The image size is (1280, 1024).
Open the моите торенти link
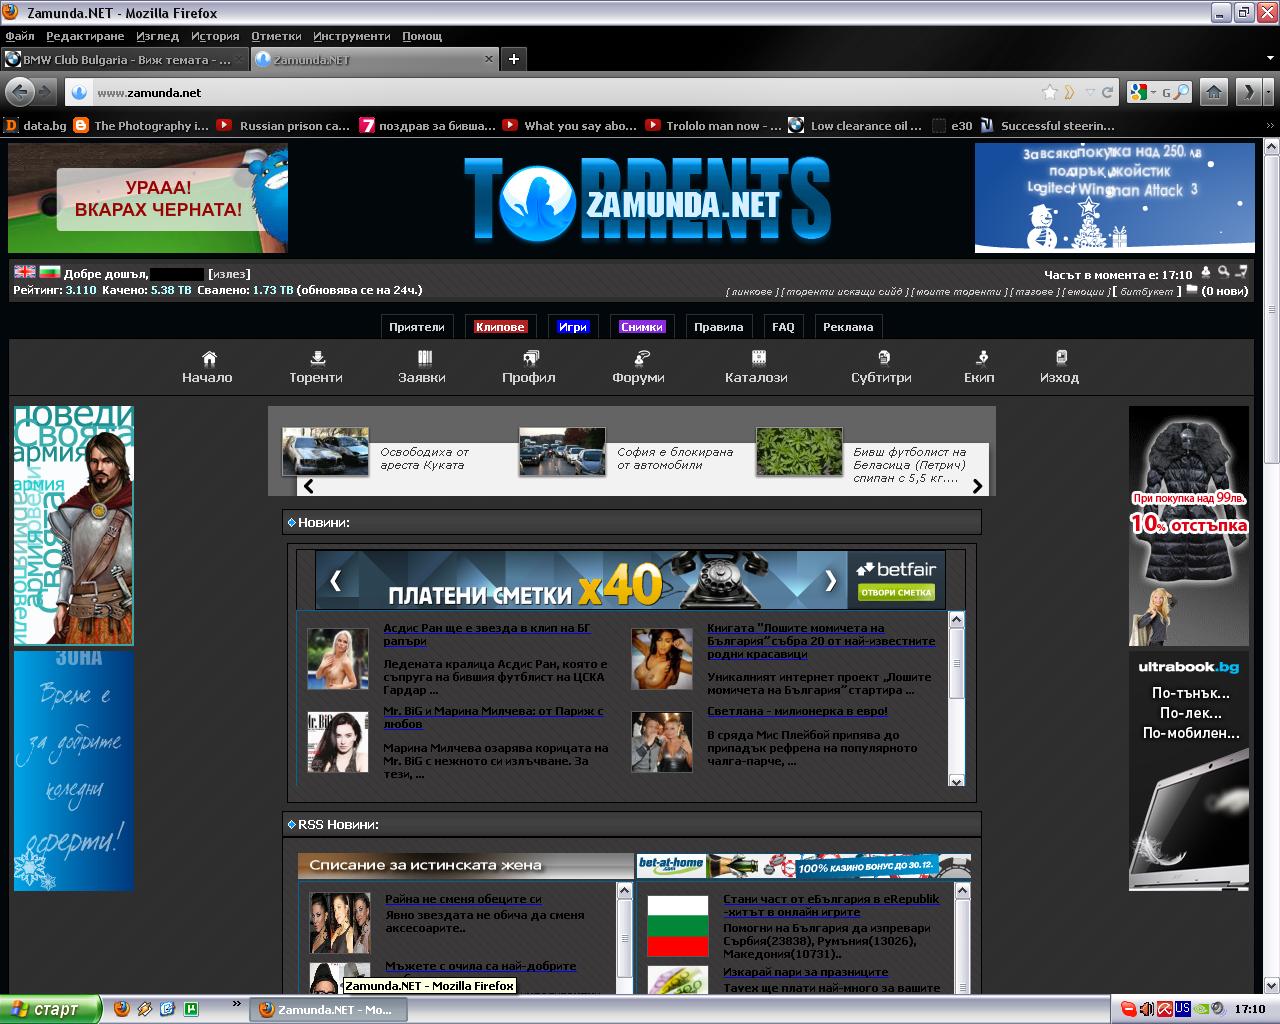point(958,292)
